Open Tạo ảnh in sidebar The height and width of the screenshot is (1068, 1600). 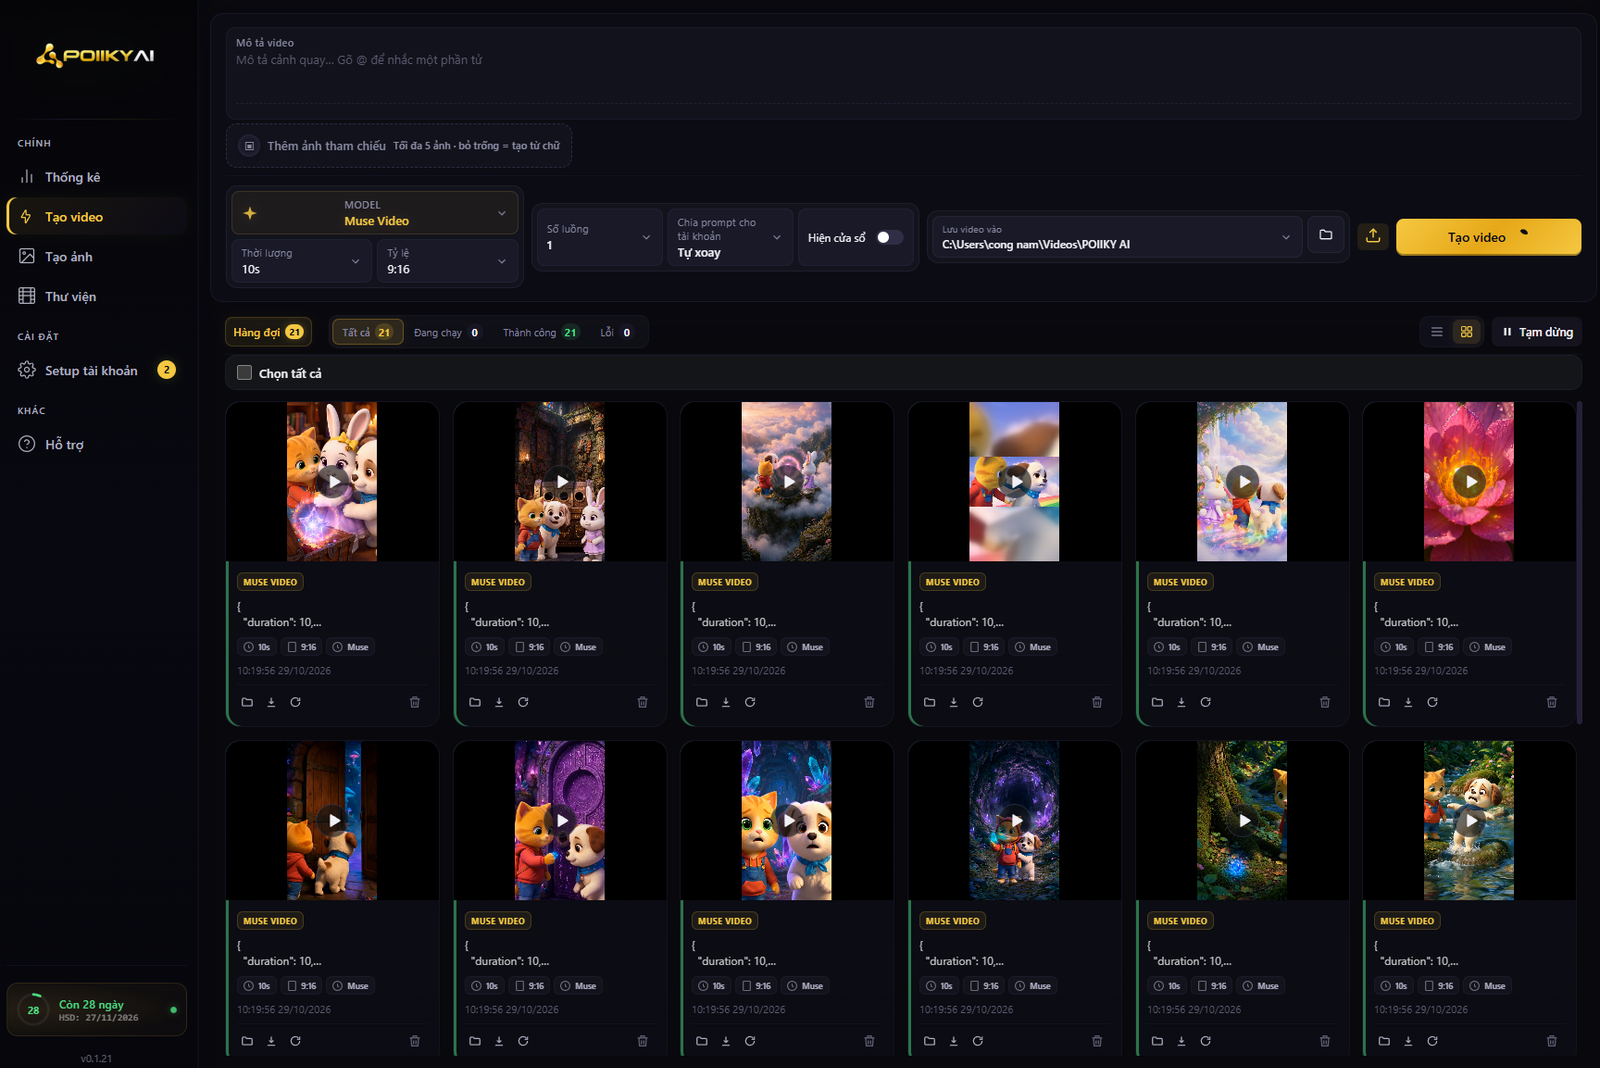tap(96, 257)
